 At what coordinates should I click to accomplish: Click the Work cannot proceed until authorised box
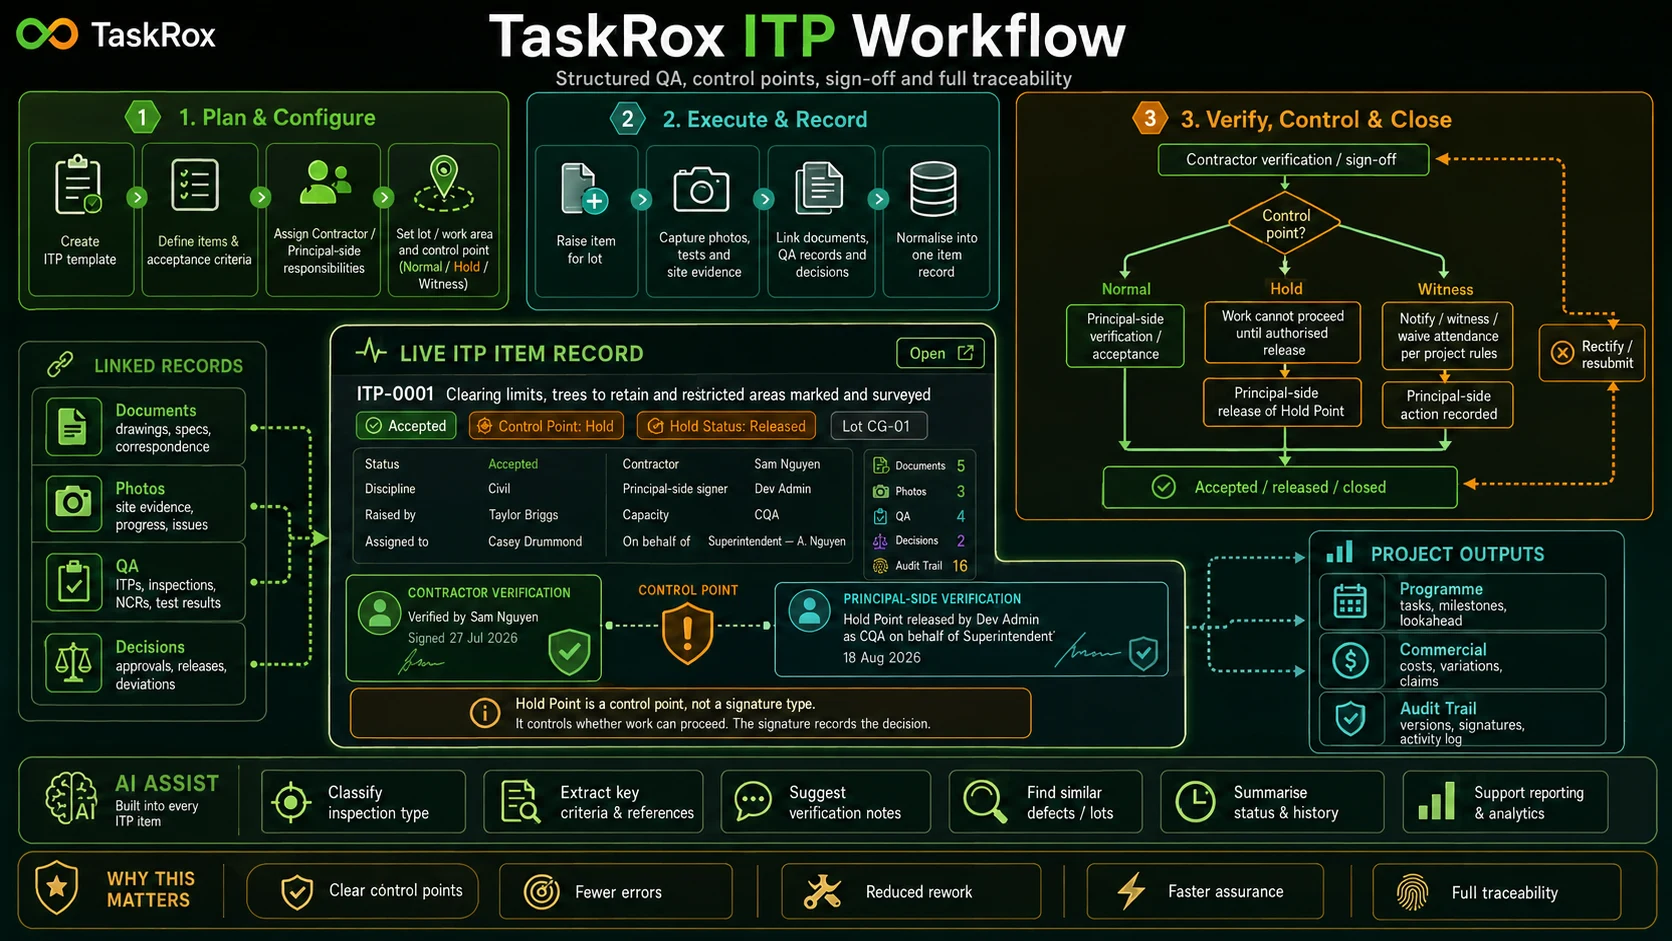click(1283, 333)
